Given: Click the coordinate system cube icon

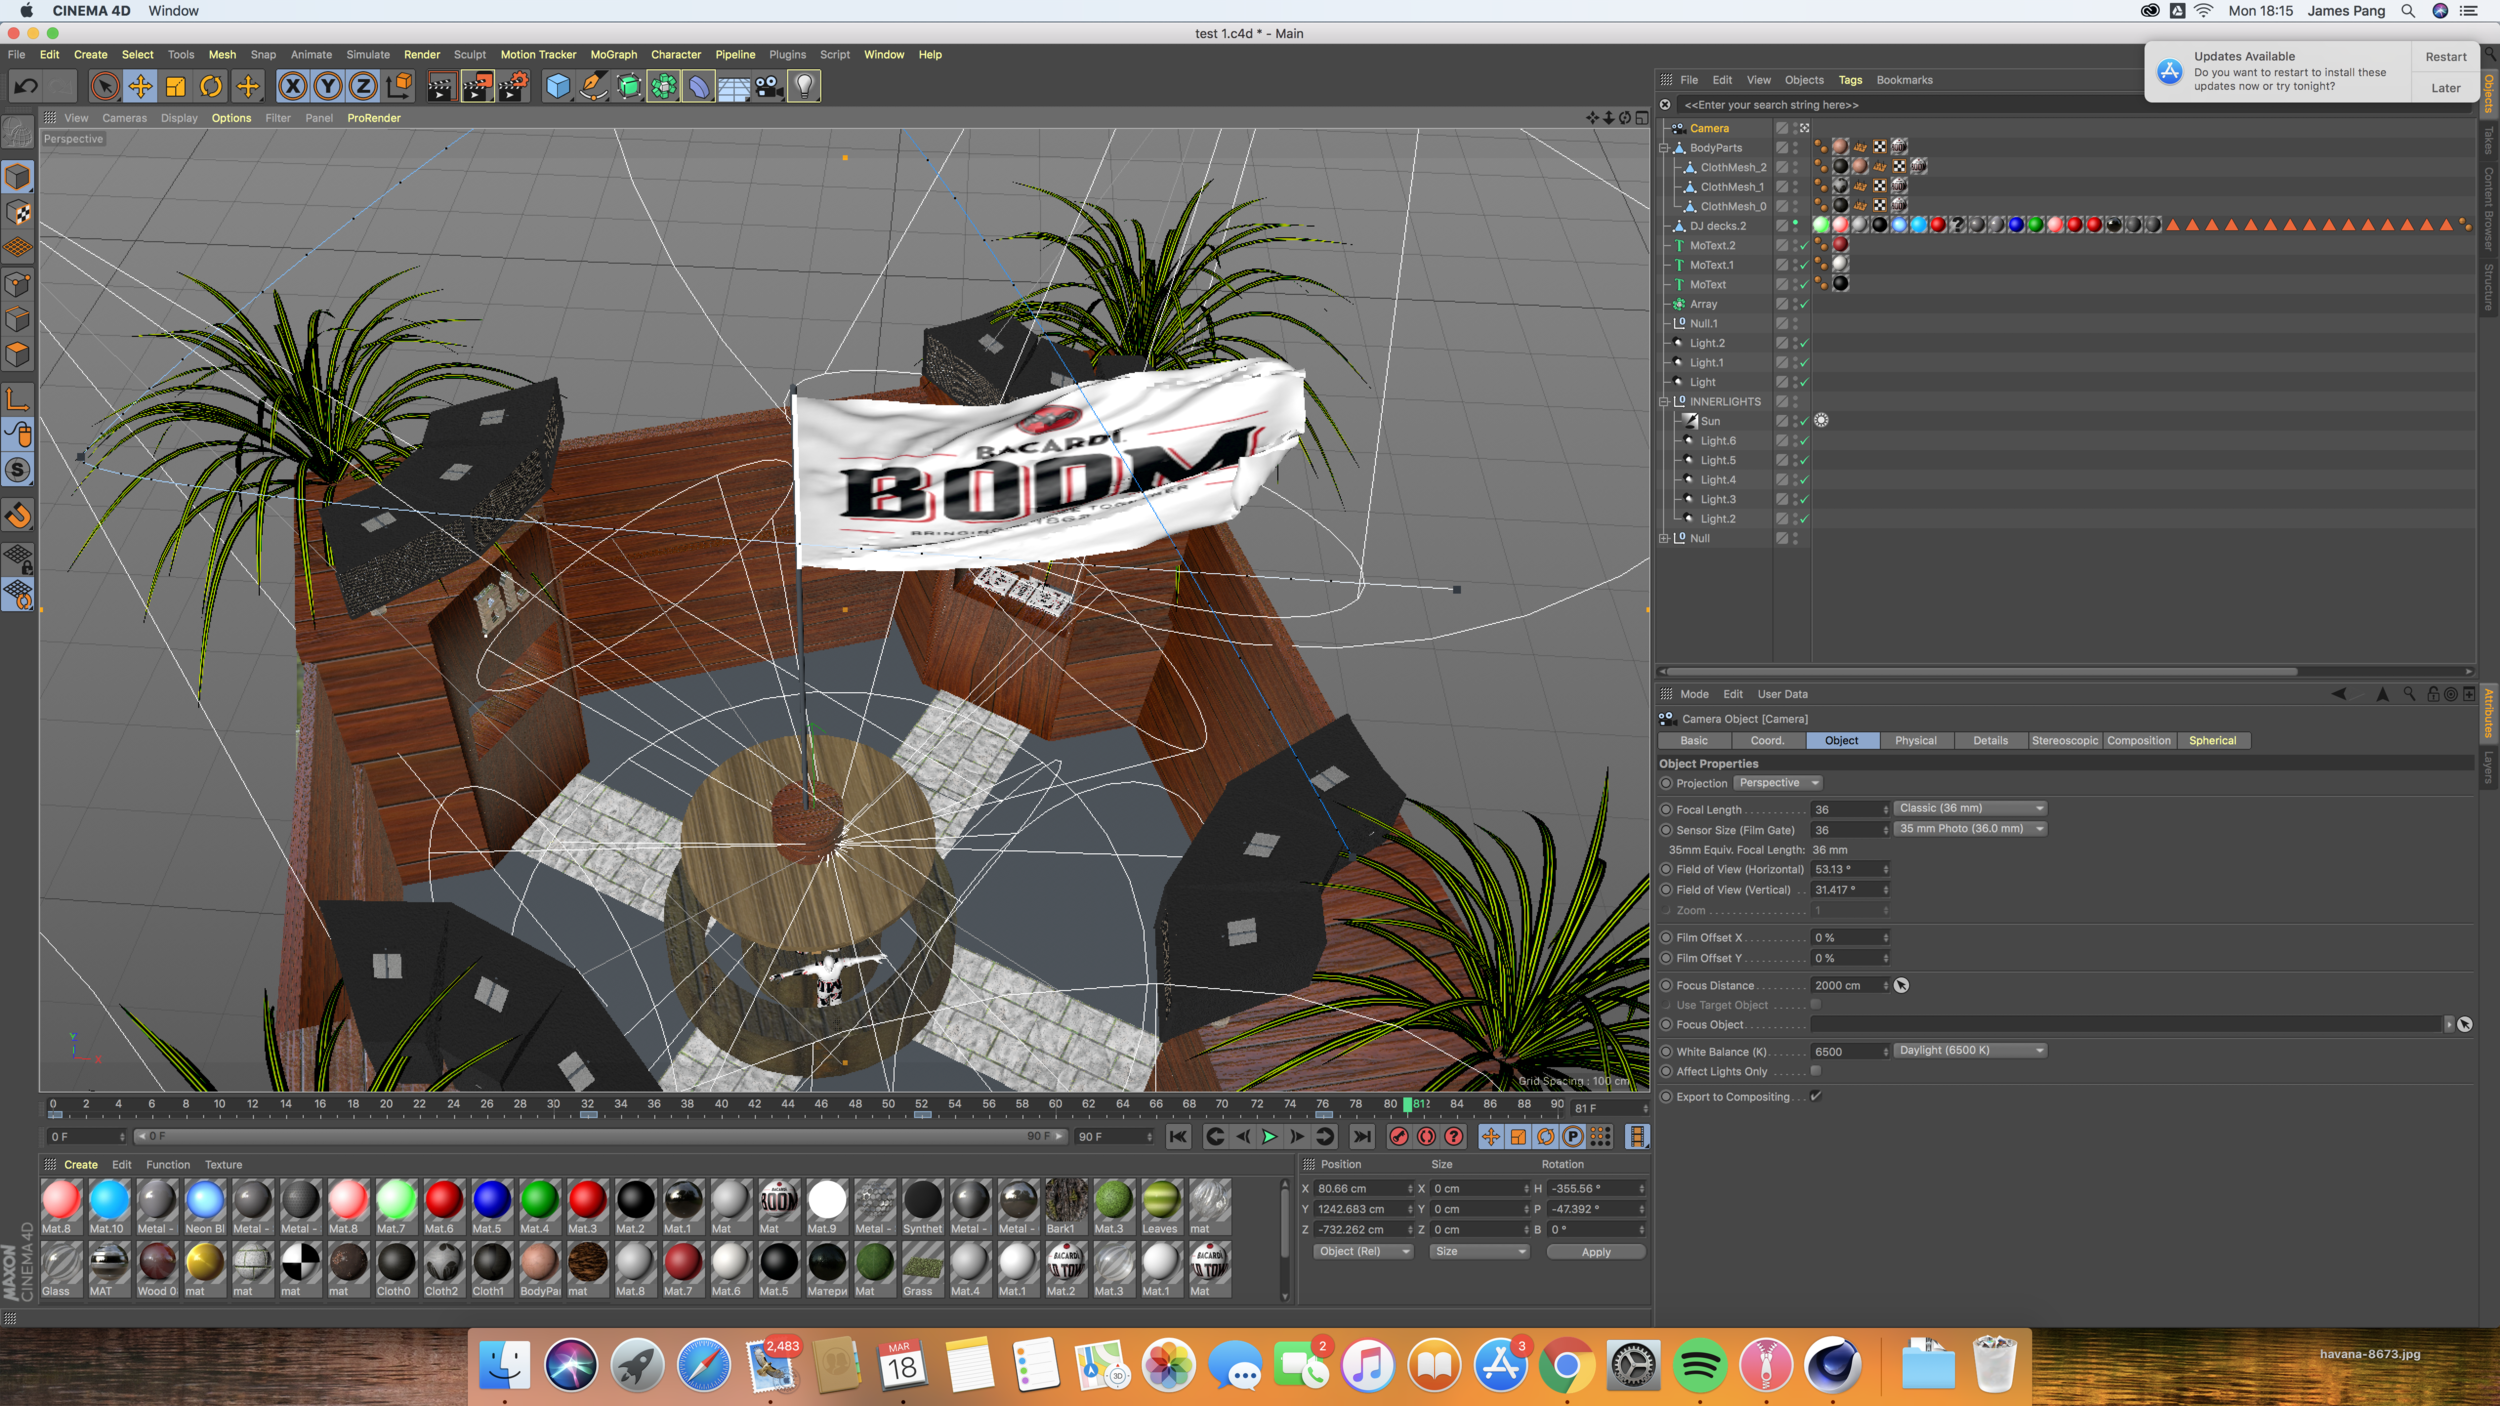Looking at the screenshot, I should (x=400, y=86).
